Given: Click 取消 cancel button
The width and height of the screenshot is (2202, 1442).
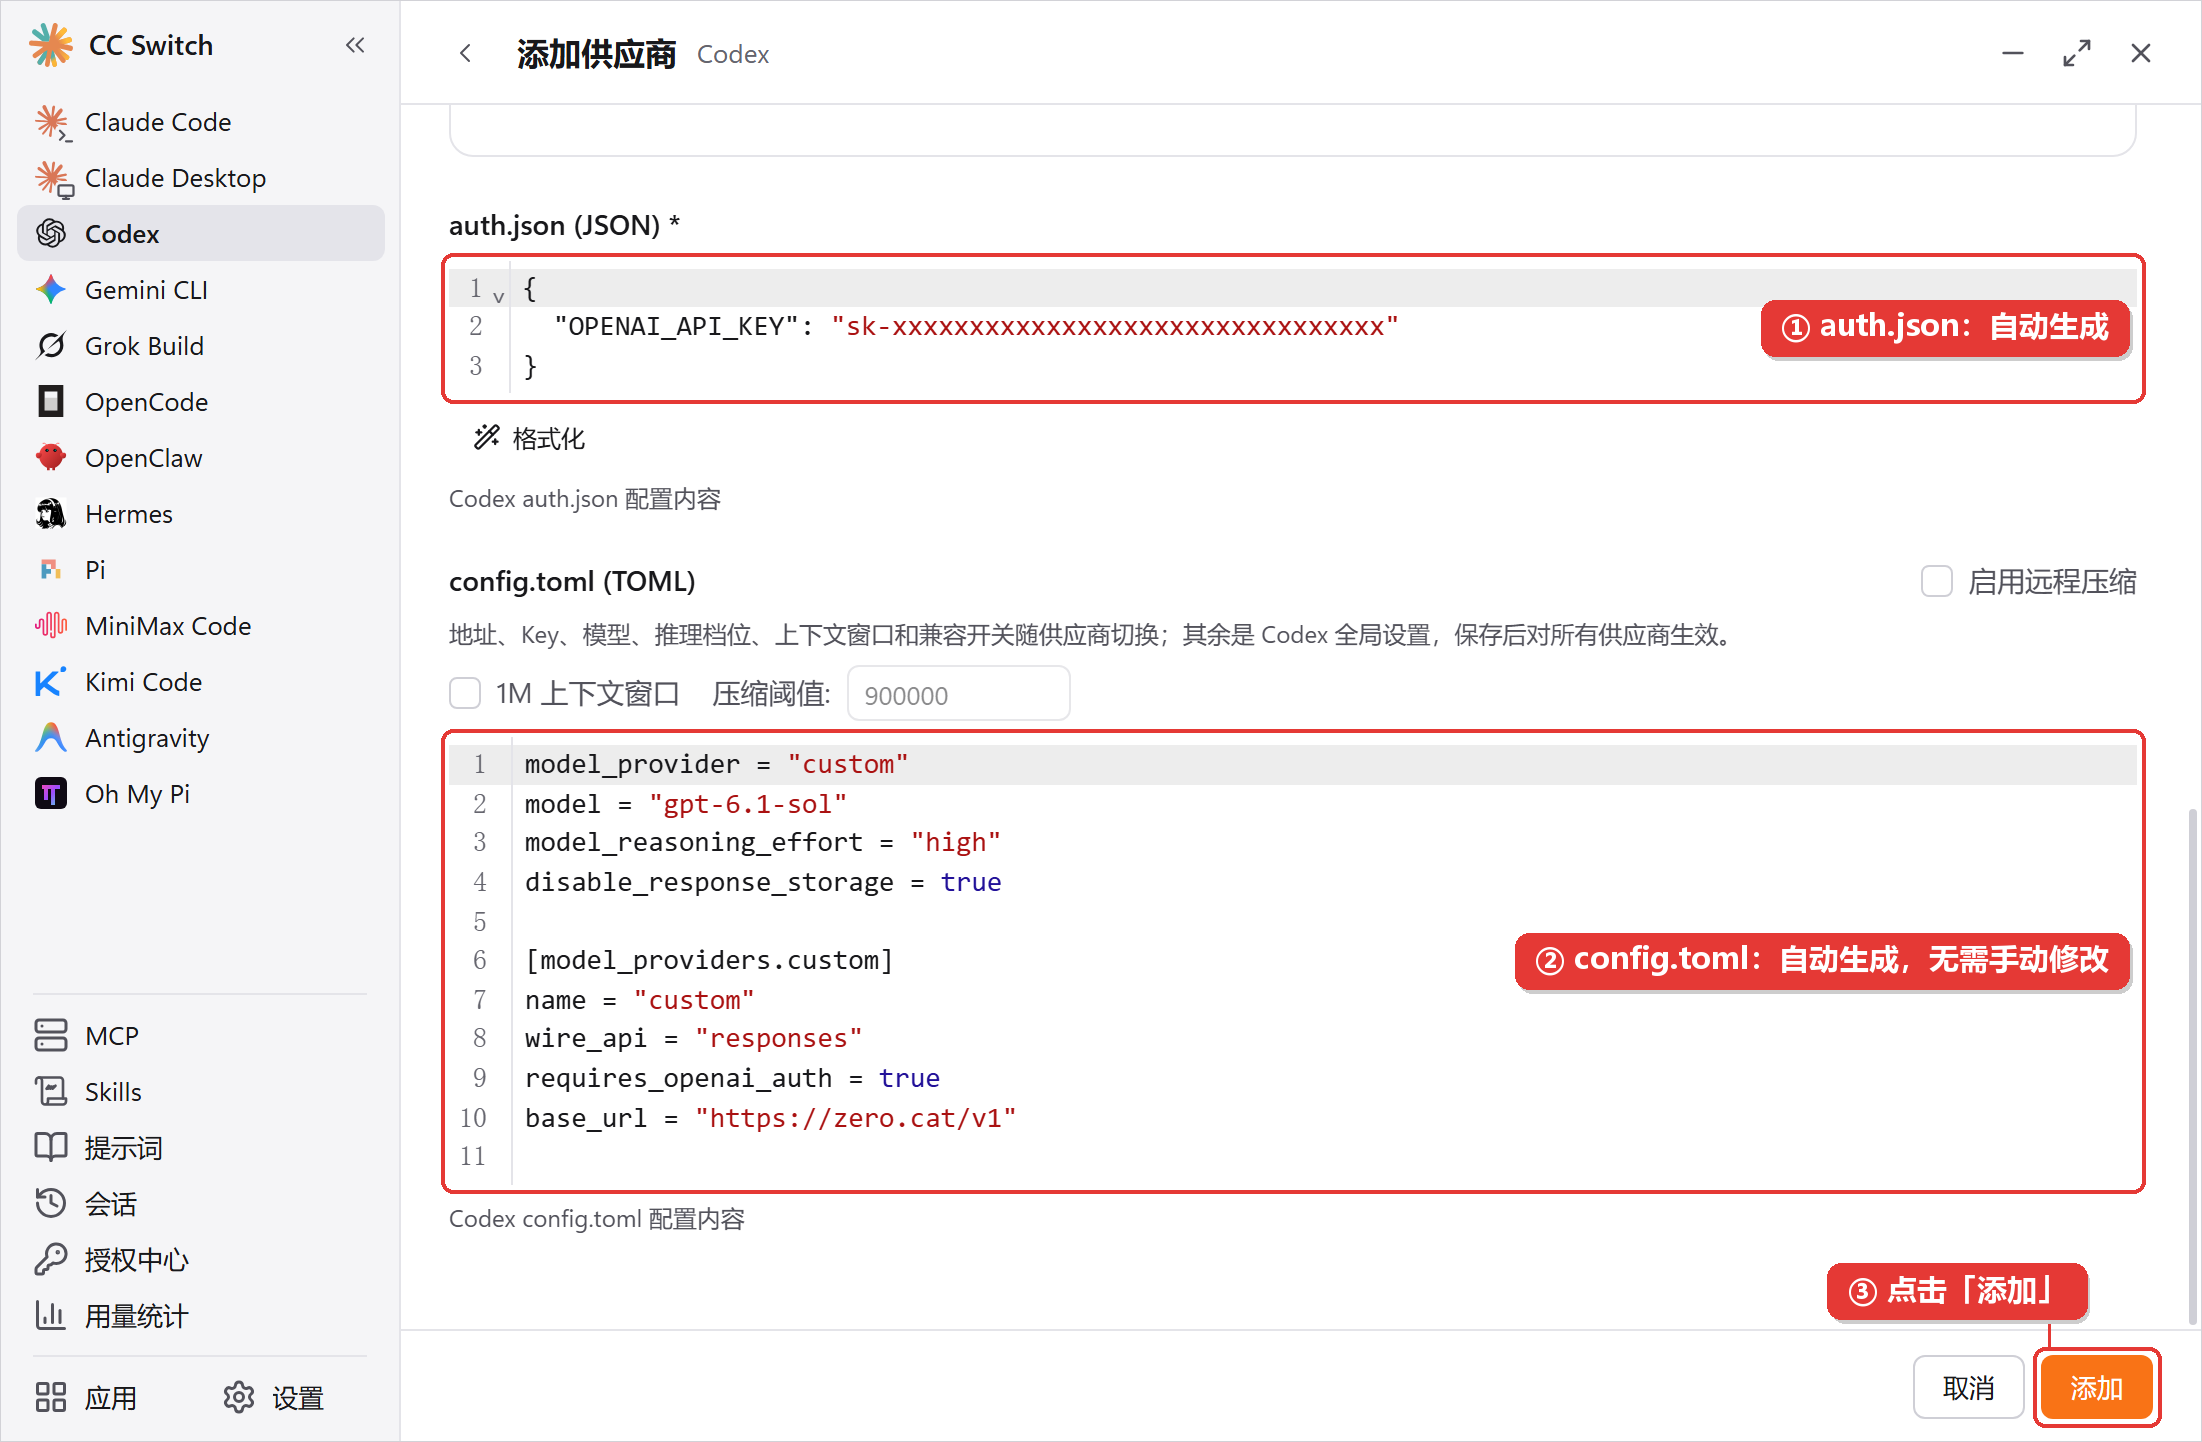Looking at the screenshot, I should (x=1968, y=1388).
